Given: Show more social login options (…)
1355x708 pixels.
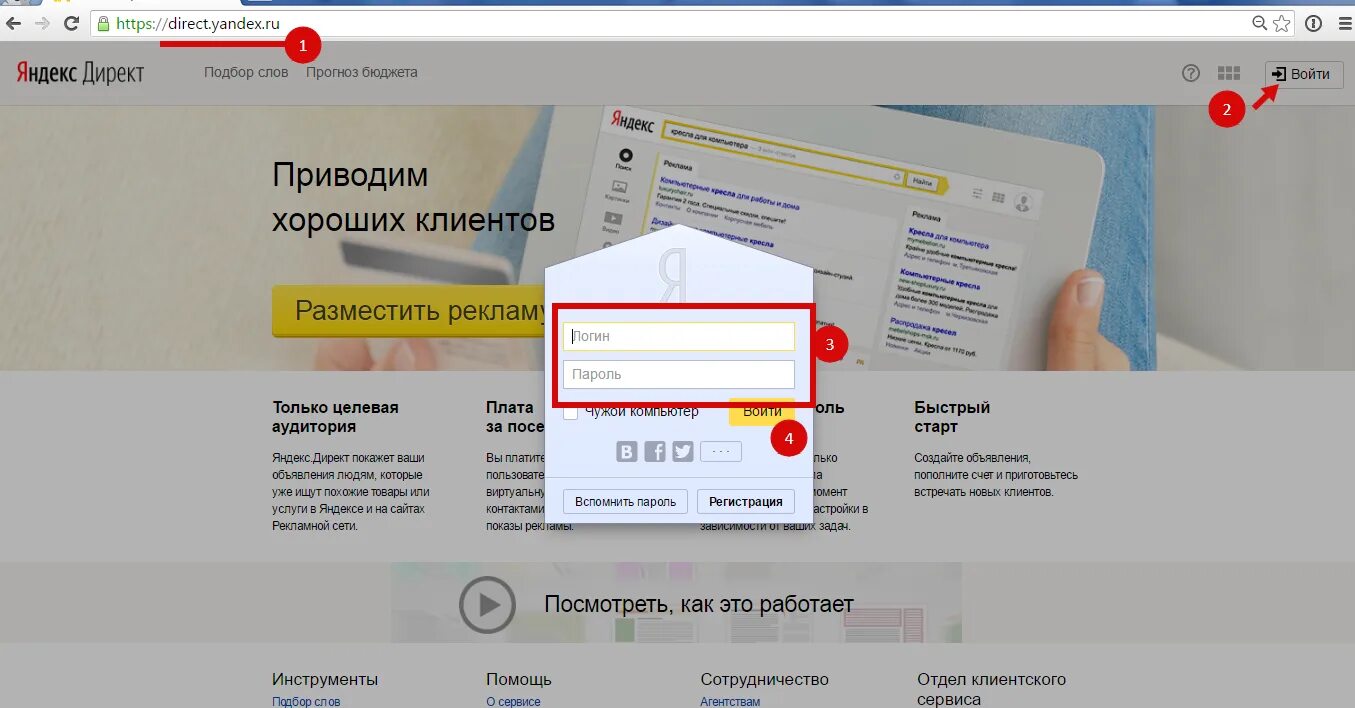Looking at the screenshot, I should 721,451.
